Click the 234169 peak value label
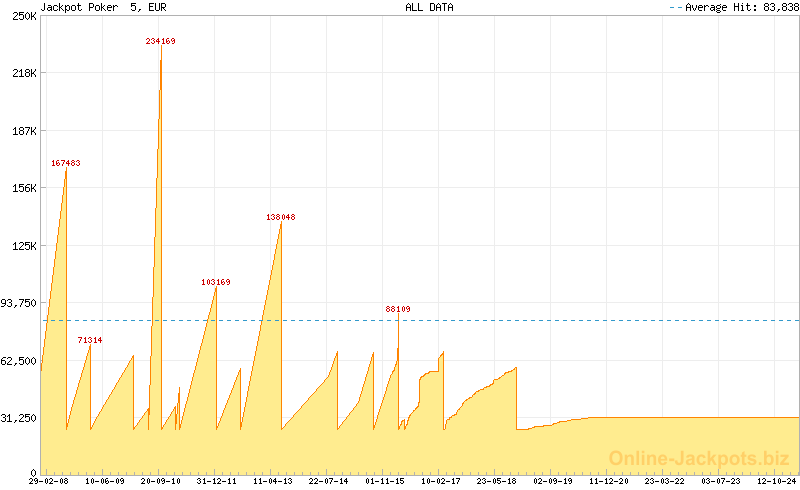Image resolution: width=800 pixels, height=490 pixels. pyautogui.click(x=160, y=41)
